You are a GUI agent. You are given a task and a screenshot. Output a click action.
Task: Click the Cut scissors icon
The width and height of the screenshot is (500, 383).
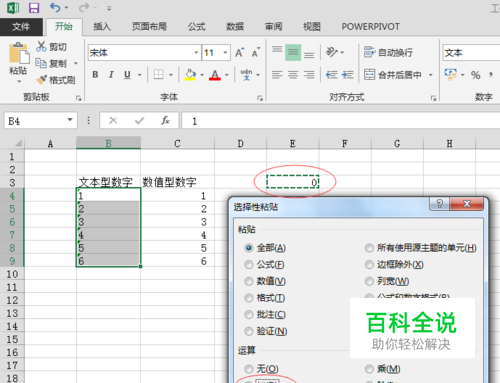[x=41, y=47]
